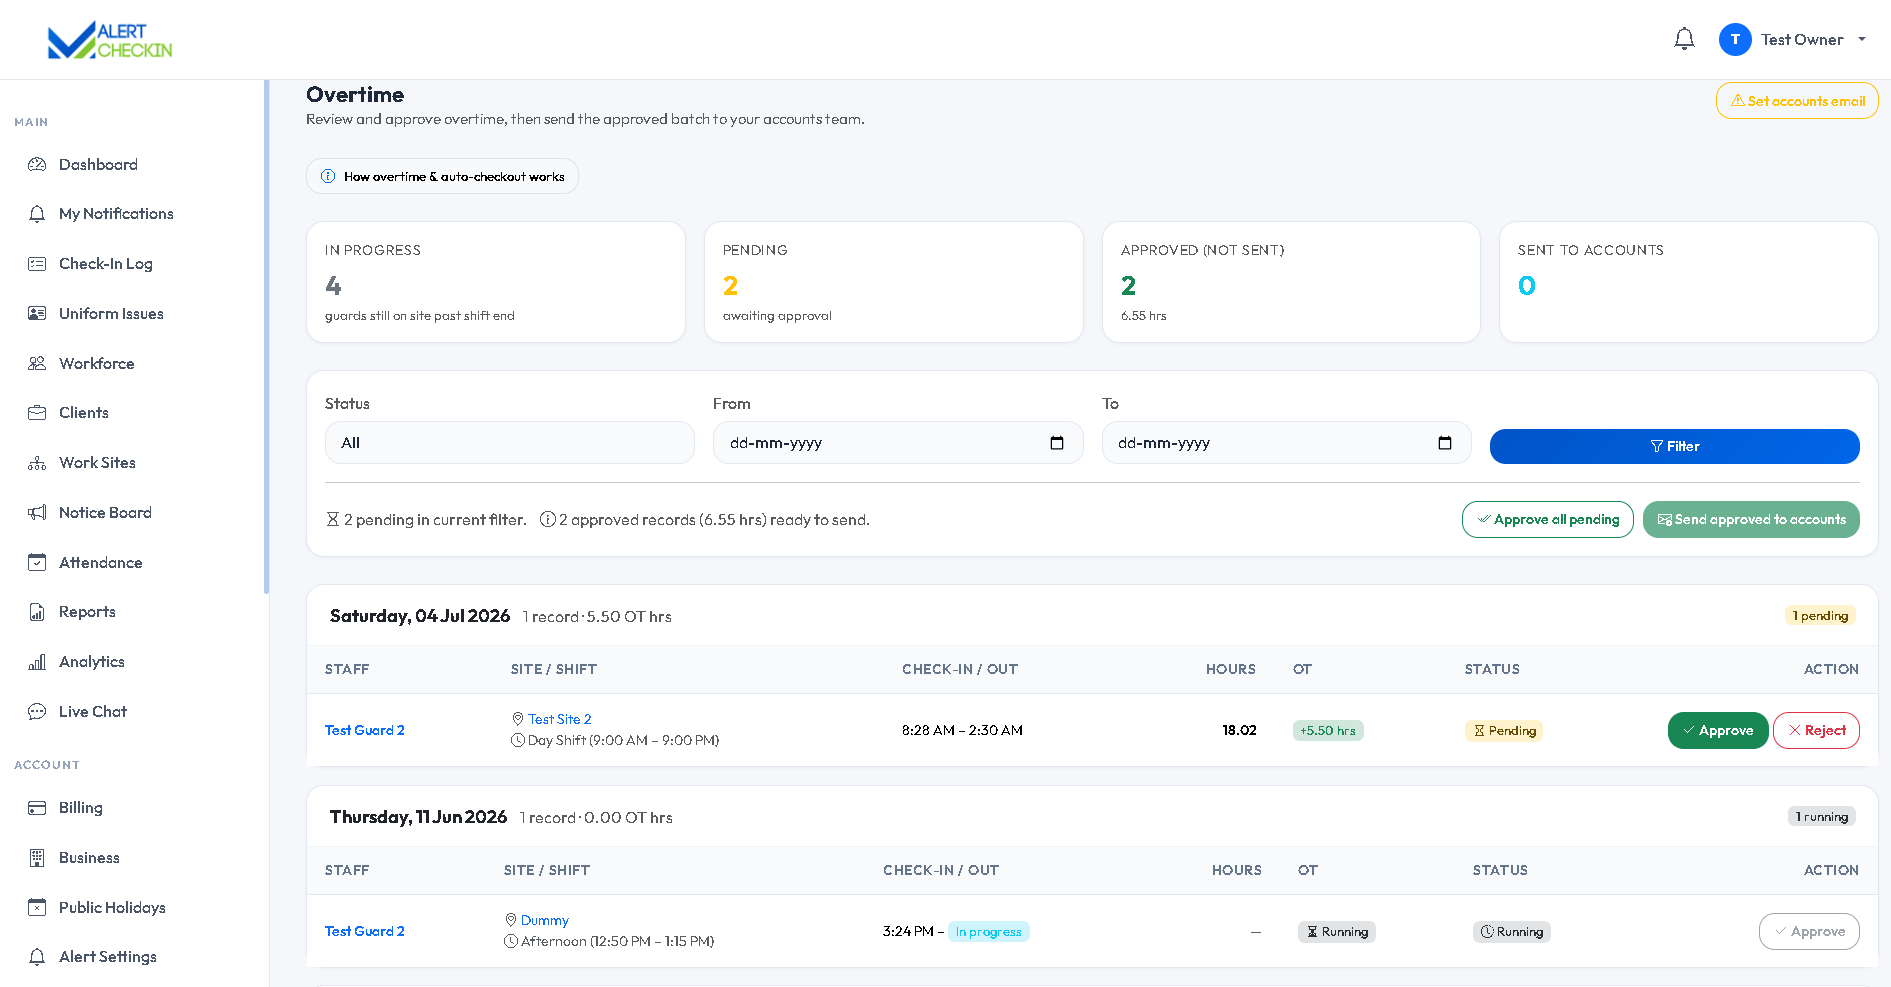Image resolution: width=1891 pixels, height=987 pixels.
Task: Click the From date input field
Action: (x=898, y=442)
